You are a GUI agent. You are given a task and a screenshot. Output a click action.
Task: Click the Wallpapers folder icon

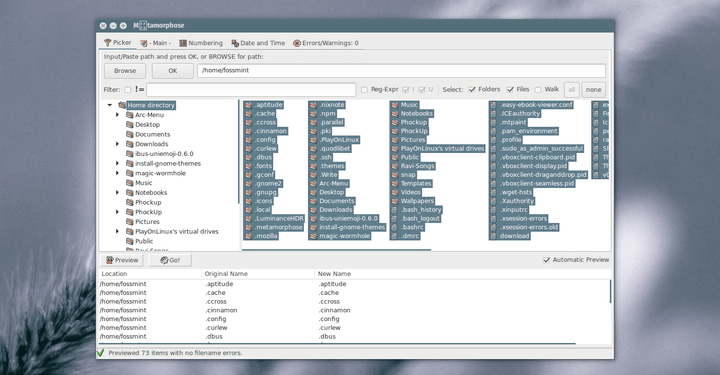pos(395,201)
